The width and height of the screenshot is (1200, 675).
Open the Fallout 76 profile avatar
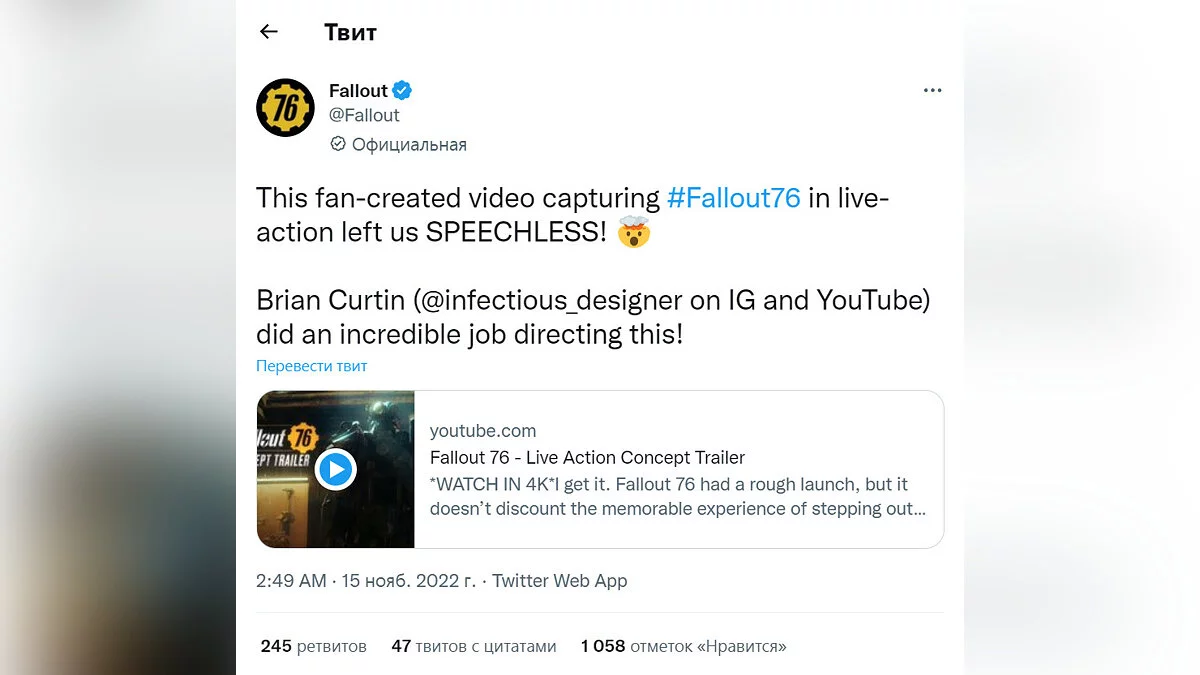point(285,108)
